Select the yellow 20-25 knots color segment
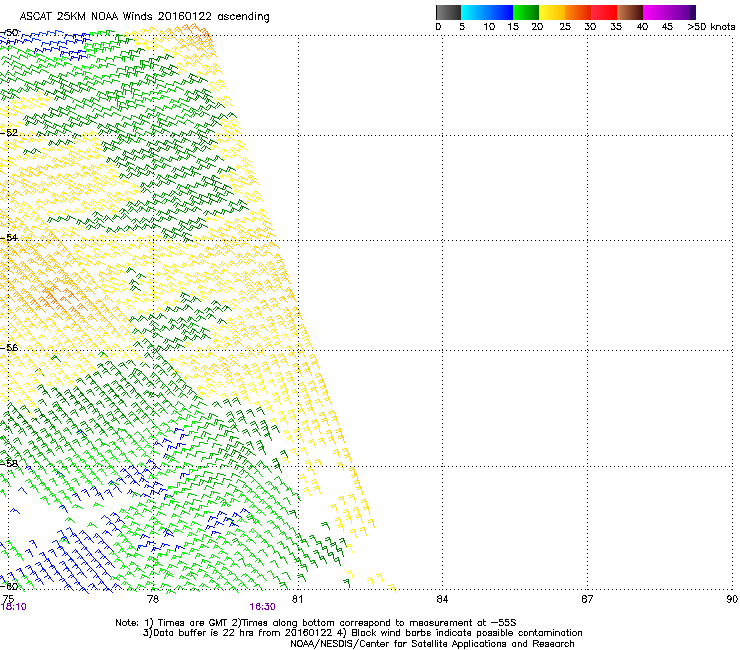The height and width of the screenshot is (650, 740). coord(552,12)
